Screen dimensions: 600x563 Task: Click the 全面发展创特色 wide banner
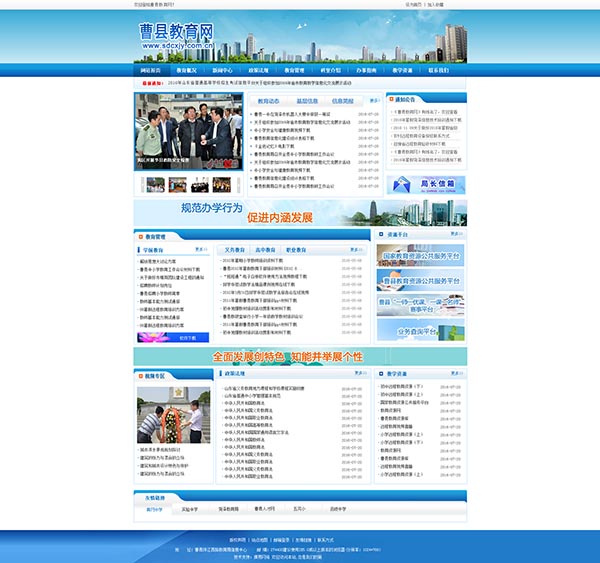[300, 356]
